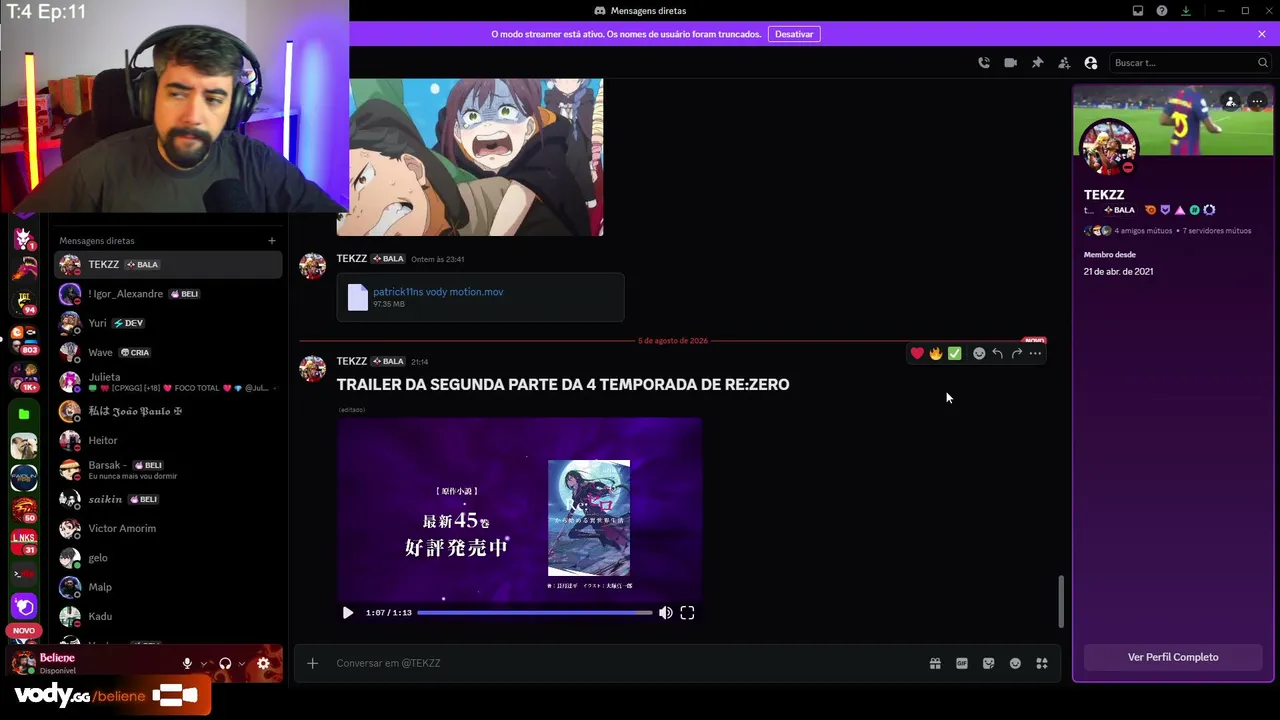Mute the trailer video volume
Viewport: 1280px width, 720px height.
coord(665,613)
